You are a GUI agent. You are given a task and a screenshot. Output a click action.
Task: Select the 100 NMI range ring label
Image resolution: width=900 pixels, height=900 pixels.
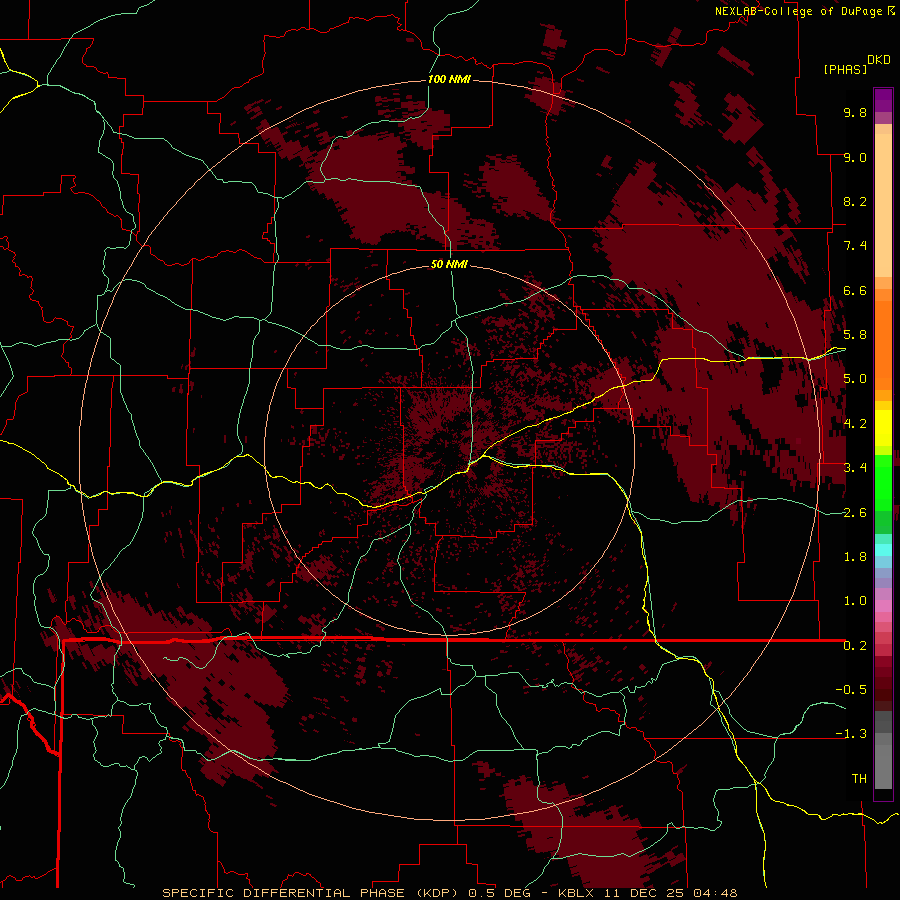[449, 79]
